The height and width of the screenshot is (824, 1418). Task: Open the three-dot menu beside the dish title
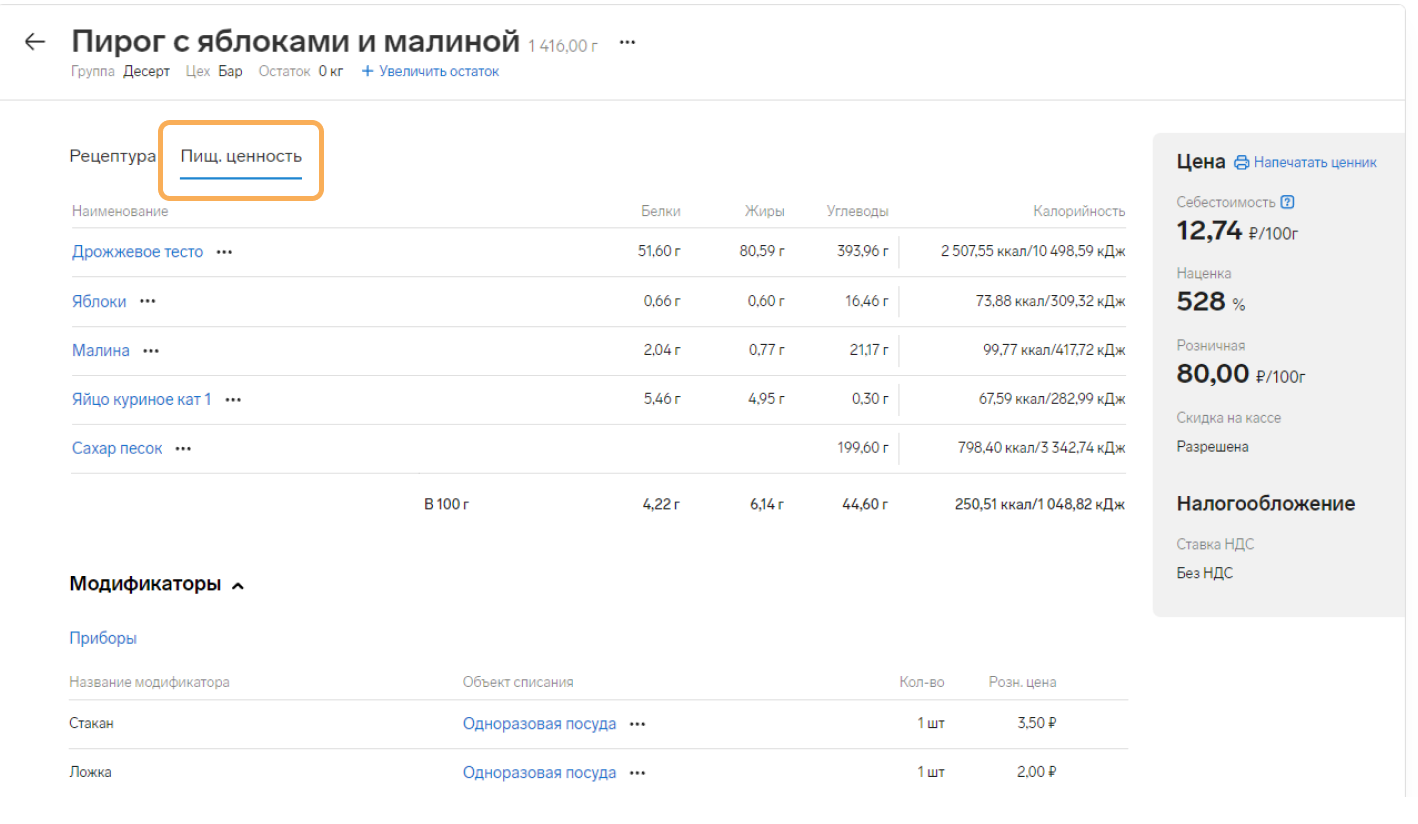point(627,42)
